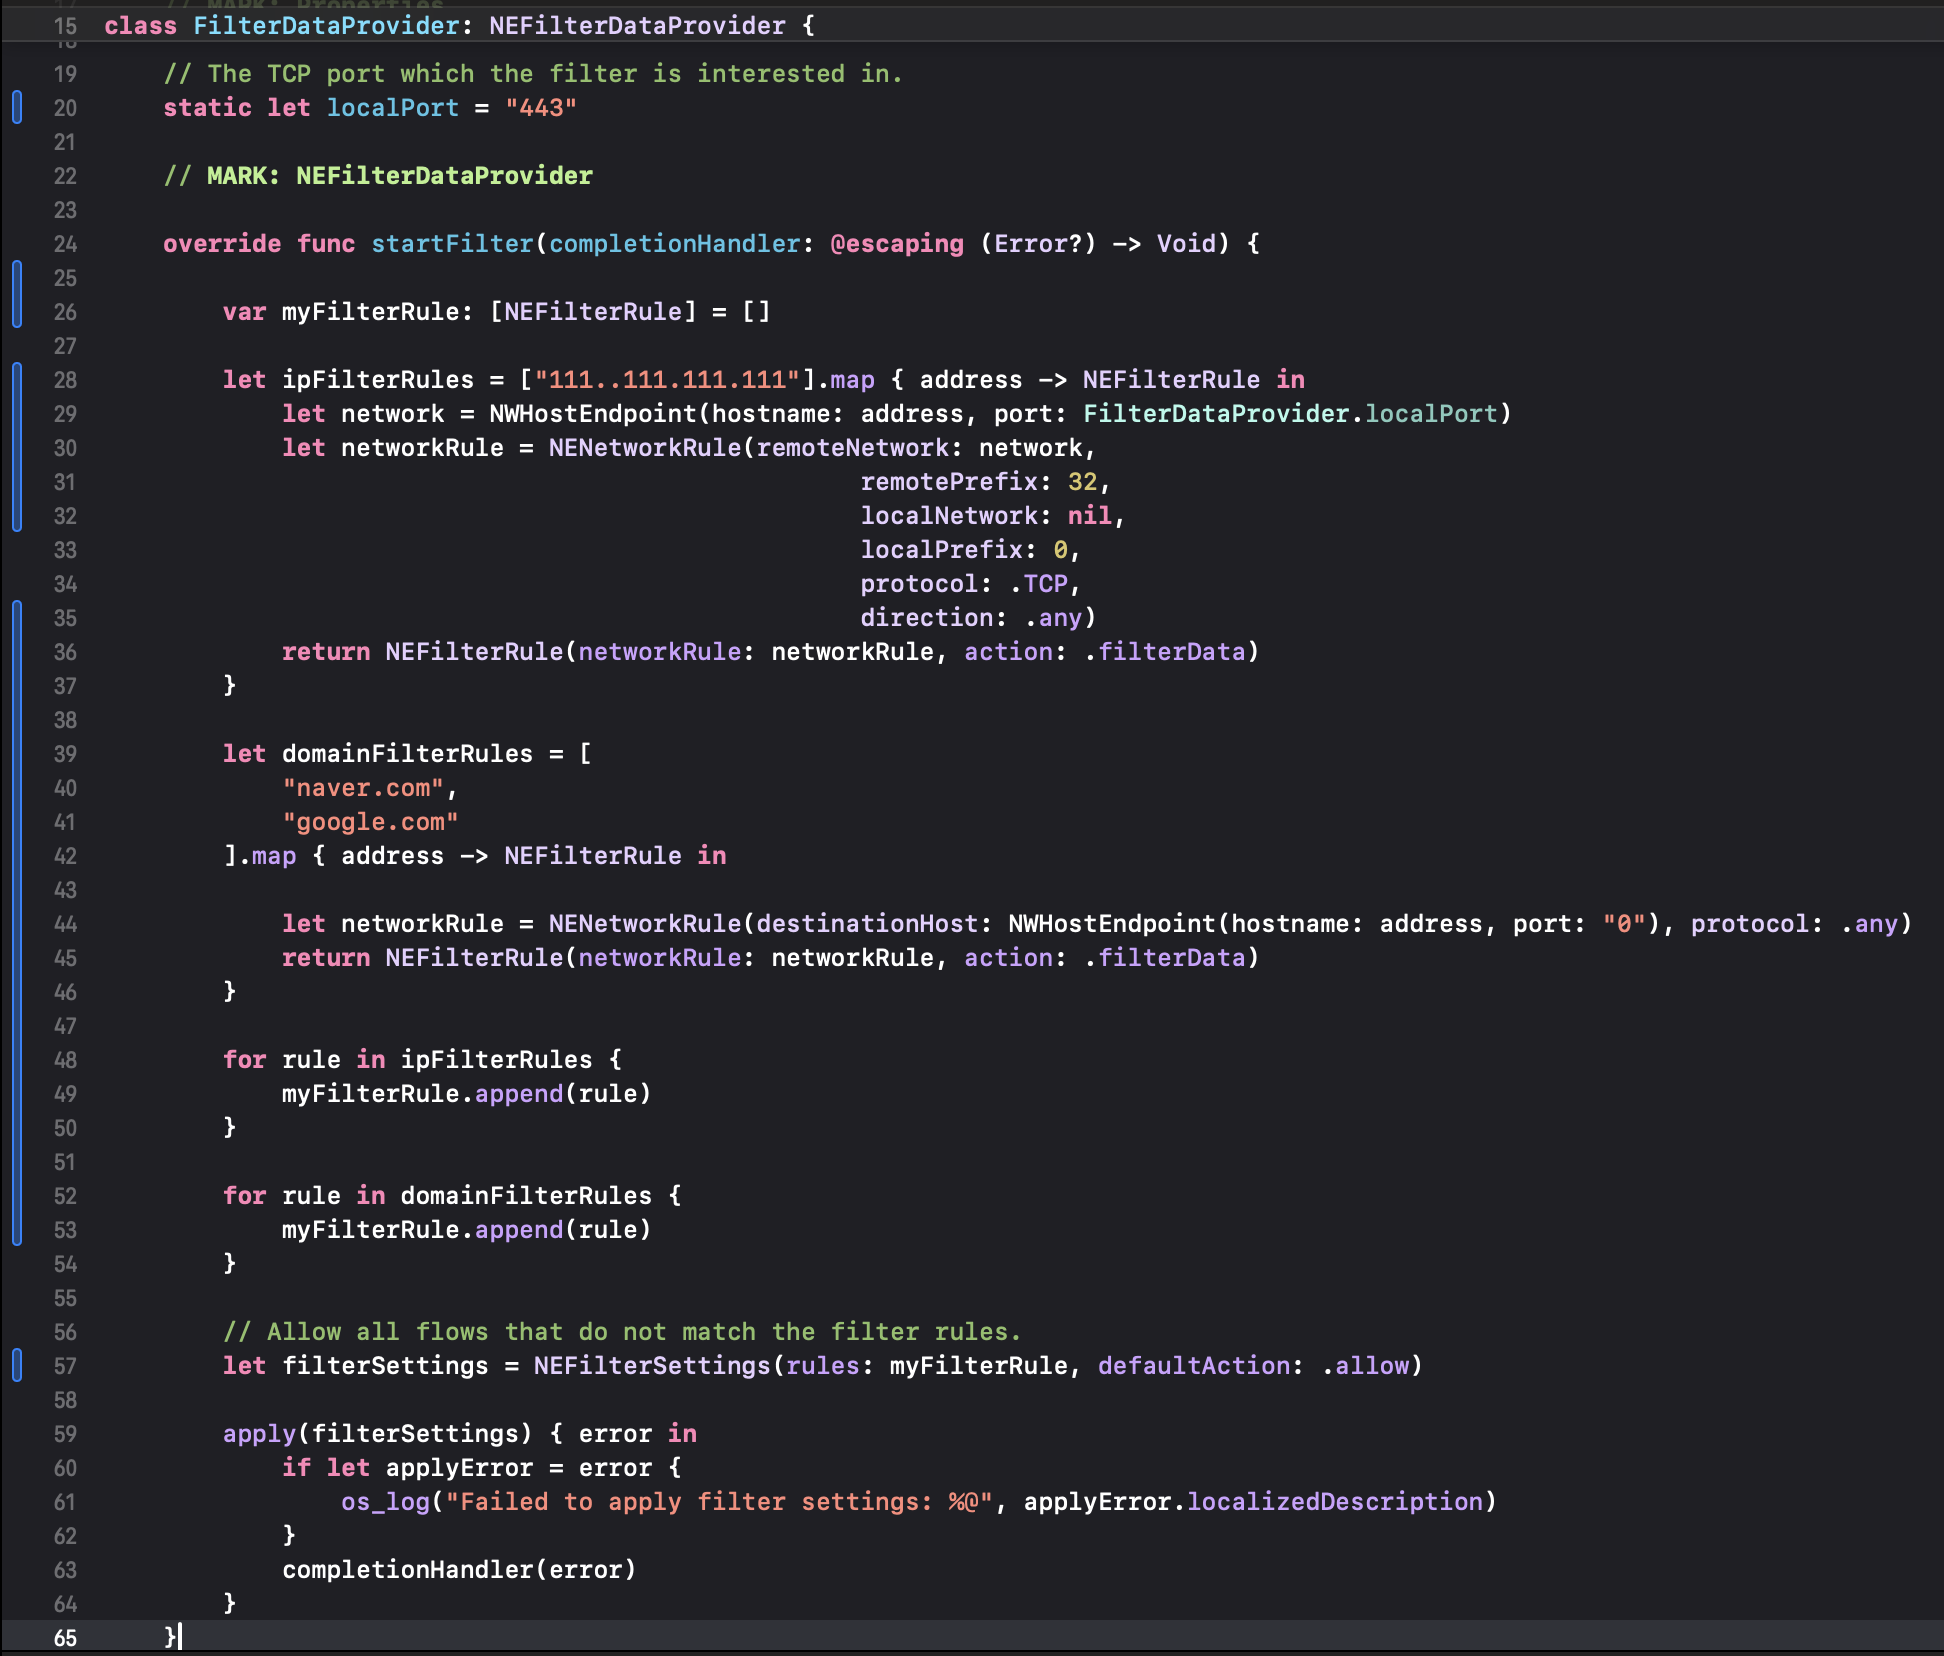
Task: Click the change bar next to lines 25-26
Action: pos(17,294)
